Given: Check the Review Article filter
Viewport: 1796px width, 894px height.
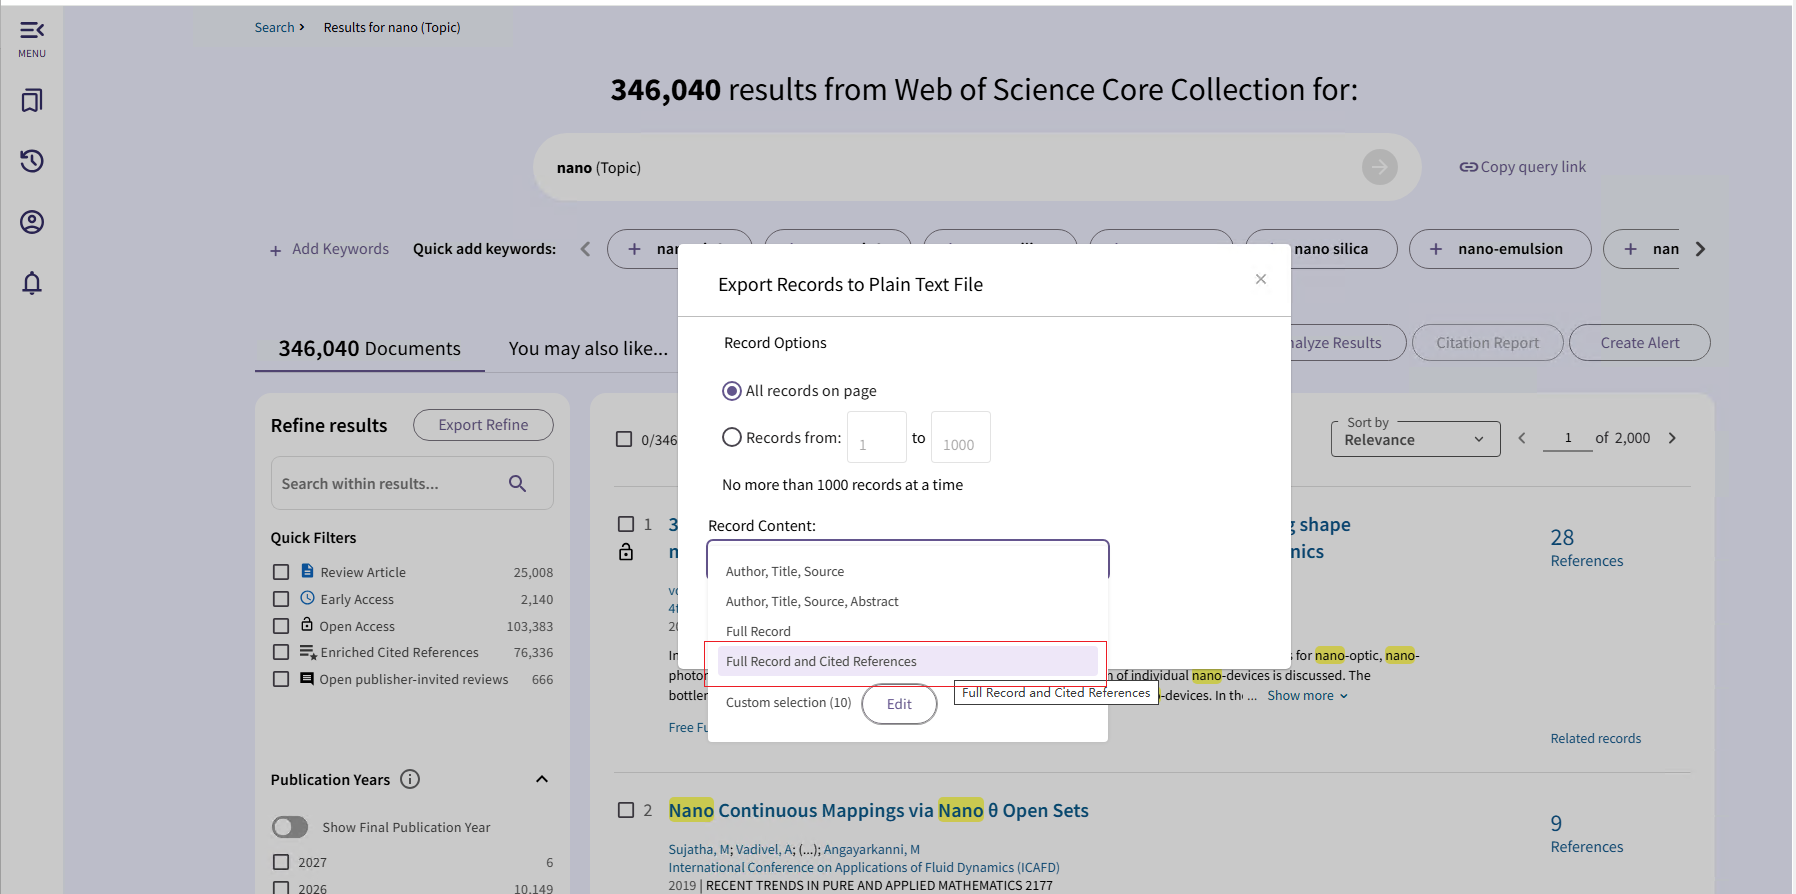Looking at the screenshot, I should coord(281,572).
